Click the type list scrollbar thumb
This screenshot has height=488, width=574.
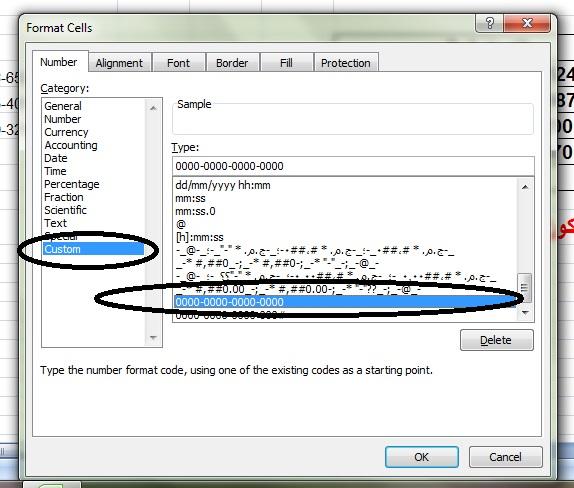525,288
